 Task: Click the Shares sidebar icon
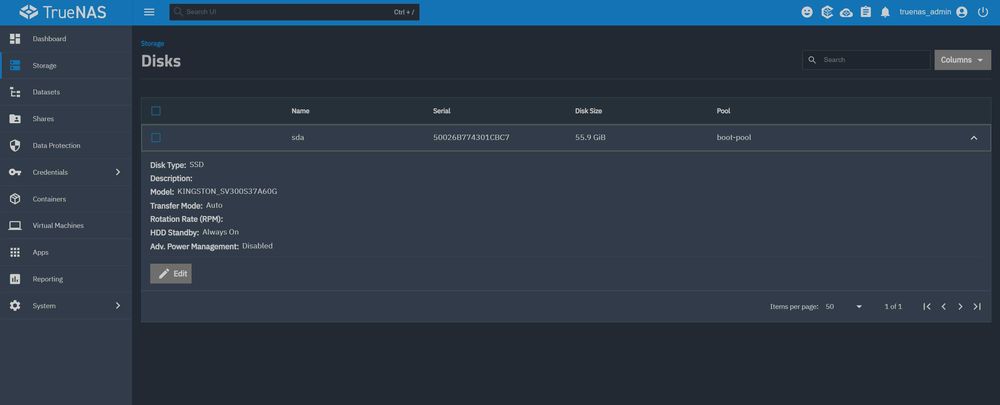coord(15,119)
